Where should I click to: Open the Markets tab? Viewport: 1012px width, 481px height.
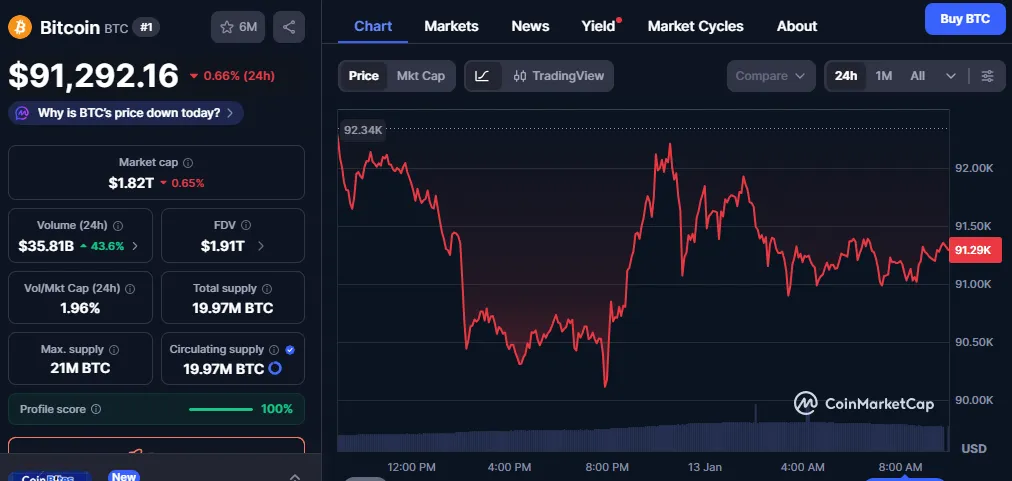click(x=451, y=26)
